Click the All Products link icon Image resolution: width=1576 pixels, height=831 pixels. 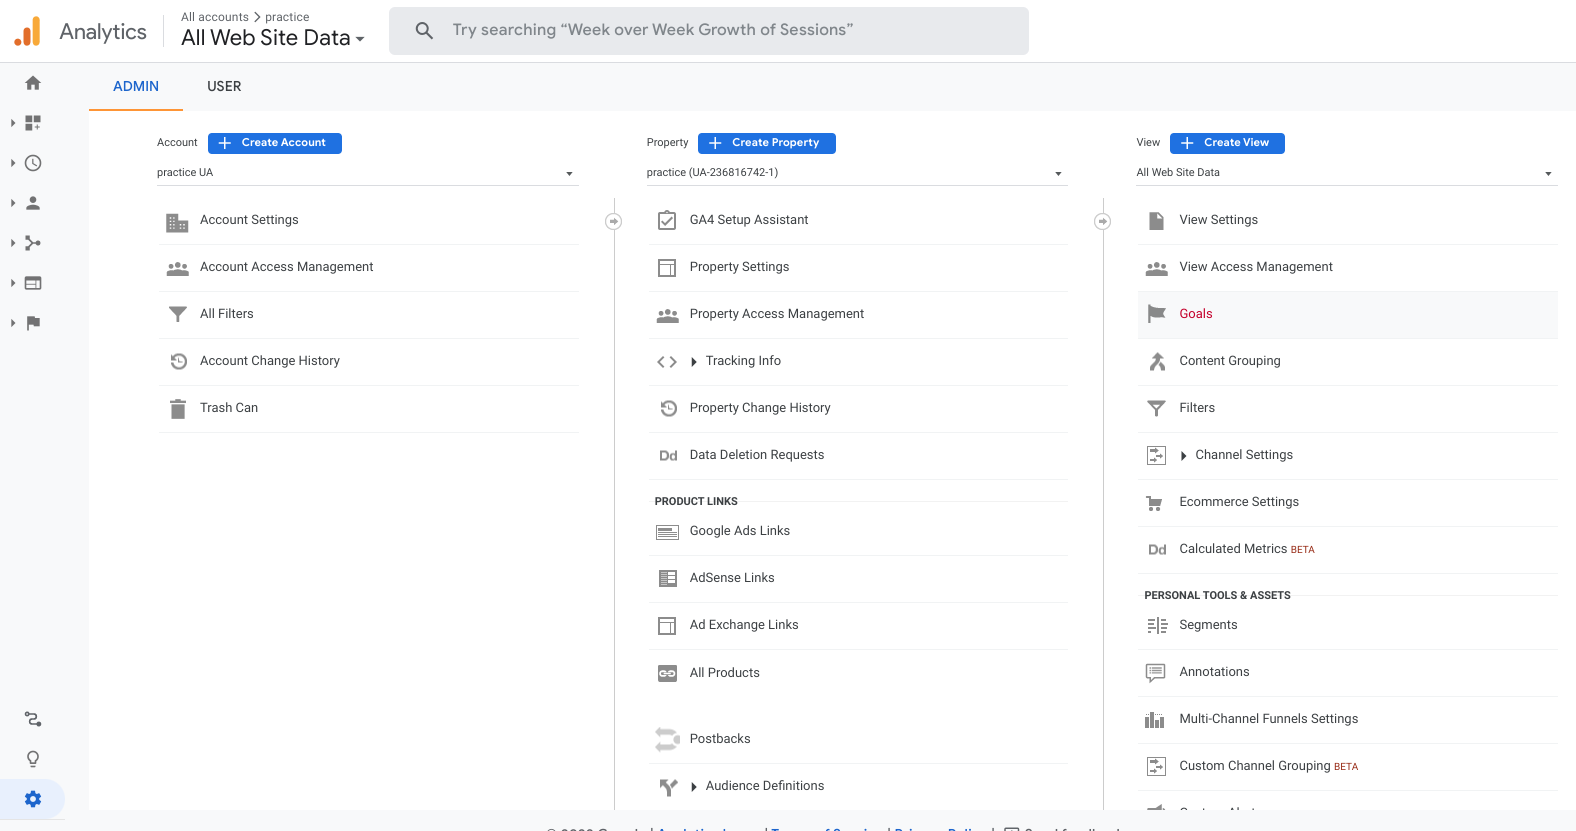pos(667,673)
